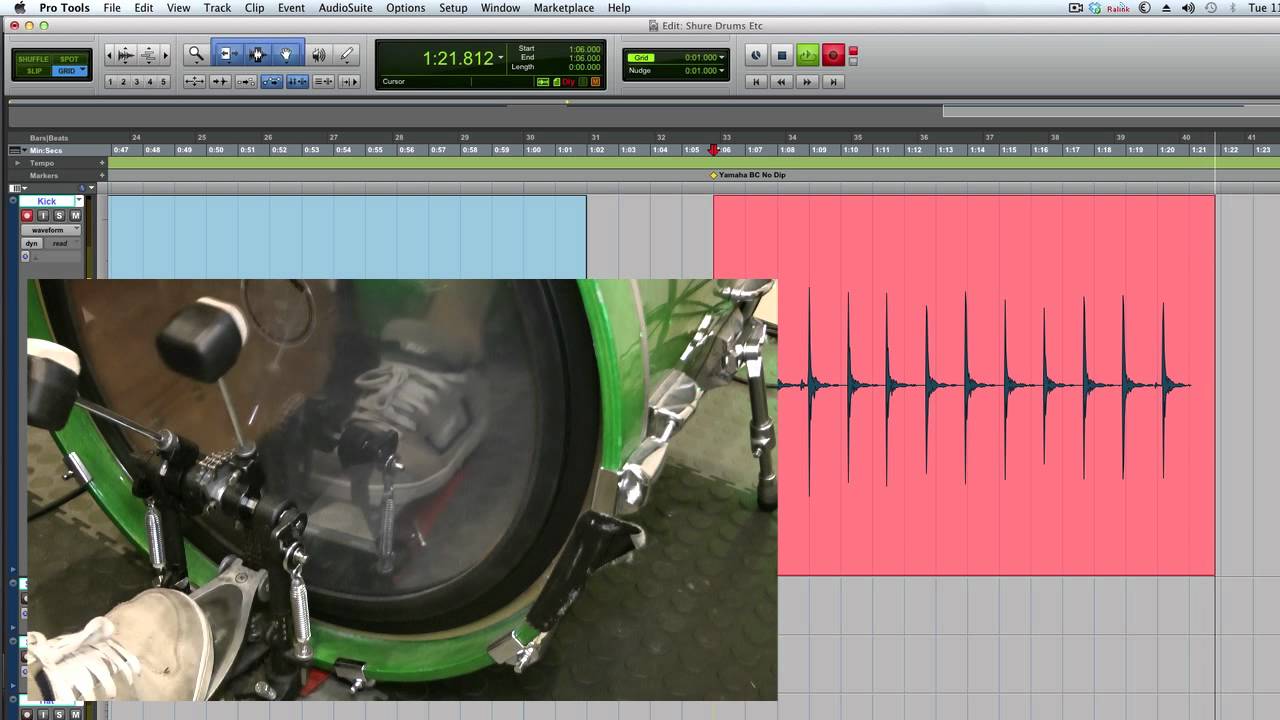
Task: Toggle Tab to Transients button
Action: coord(220,82)
